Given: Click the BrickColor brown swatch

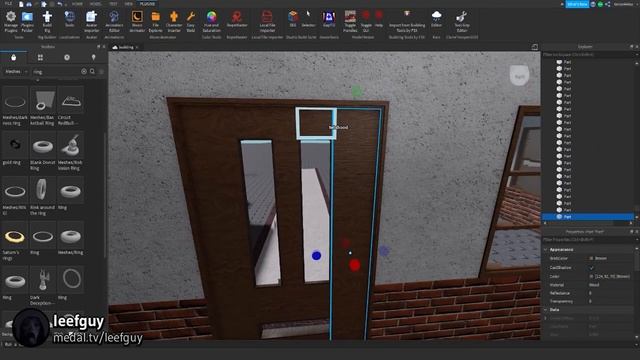Looking at the screenshot, I should tap(591, 258).
